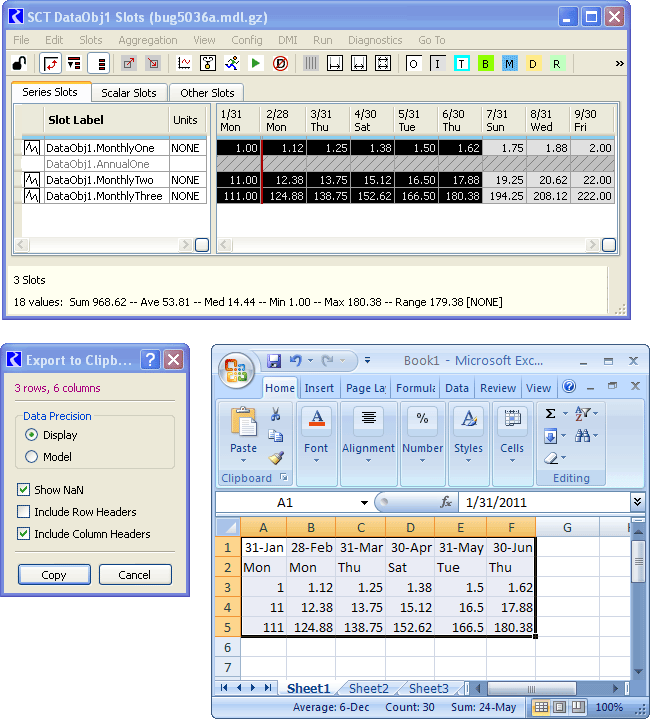This screenshot has height=719, width=650.
Task: Switch Excel to Normal view status icon
Action: point(542,707)
